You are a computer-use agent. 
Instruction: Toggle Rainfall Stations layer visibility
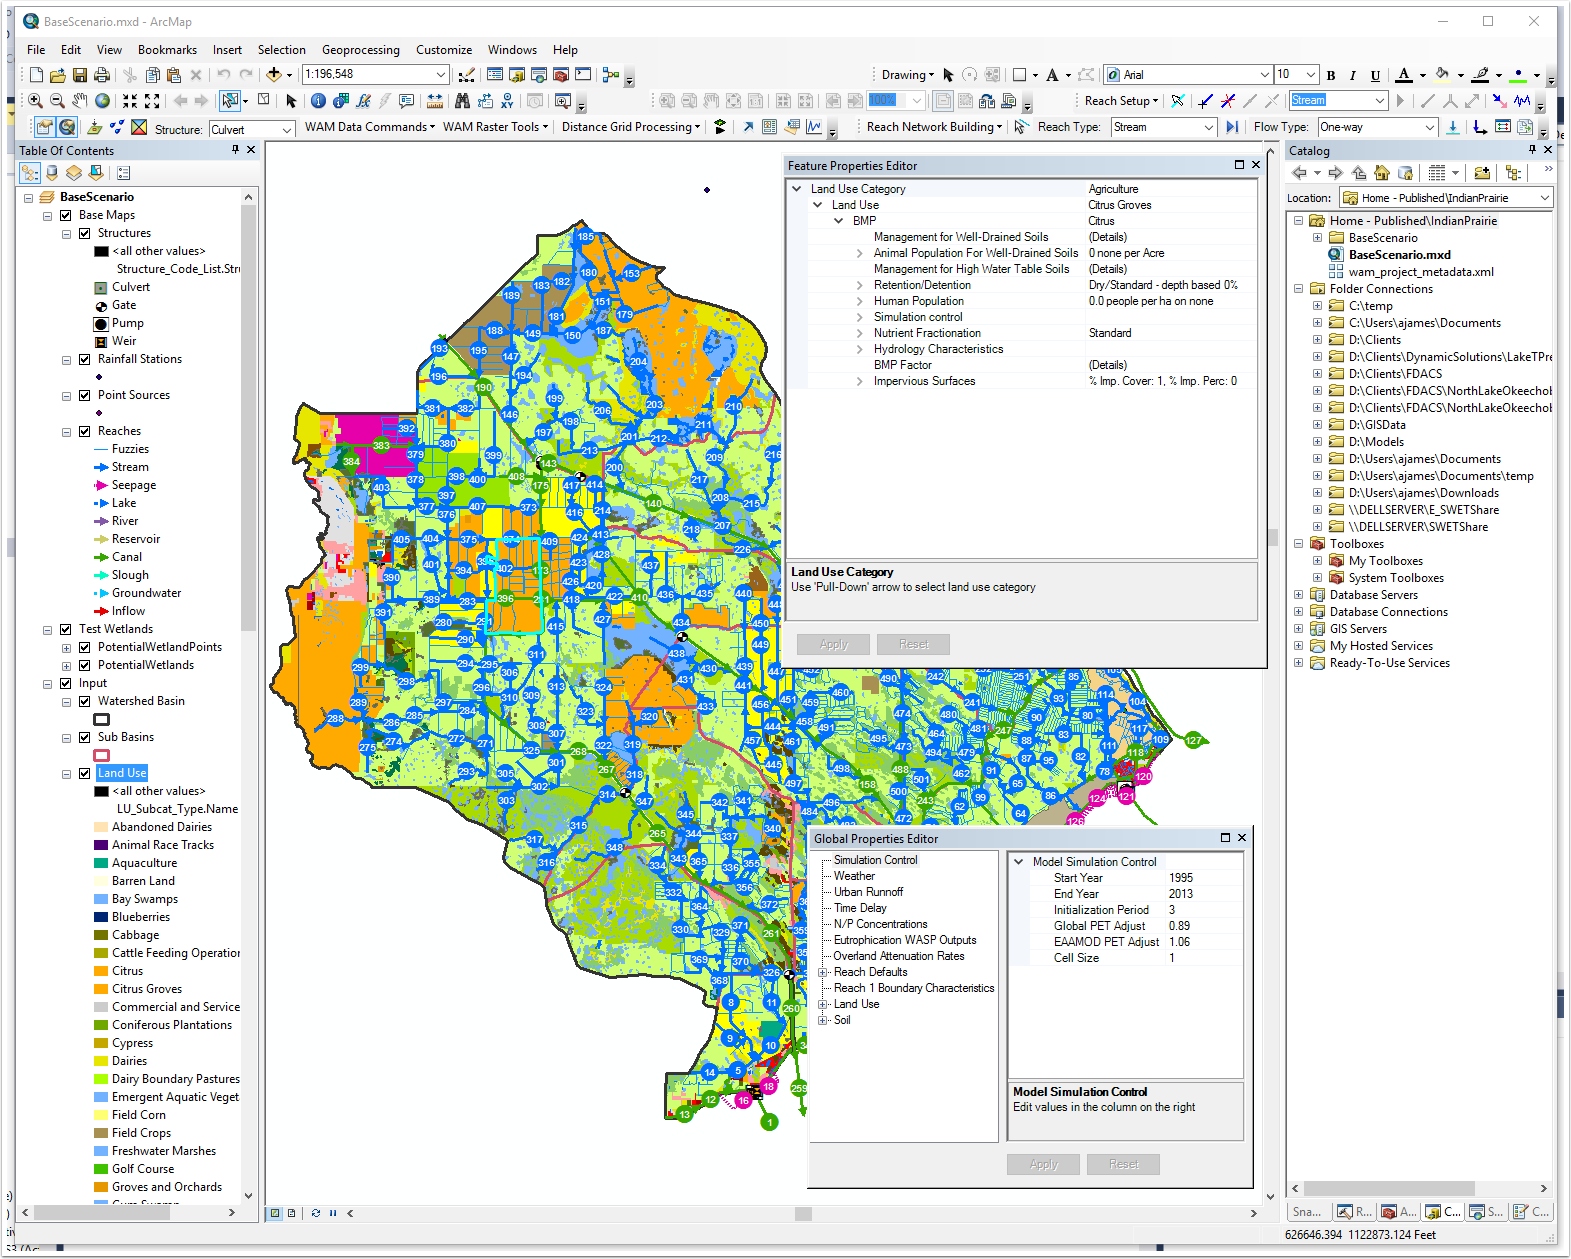coord(85,359)
